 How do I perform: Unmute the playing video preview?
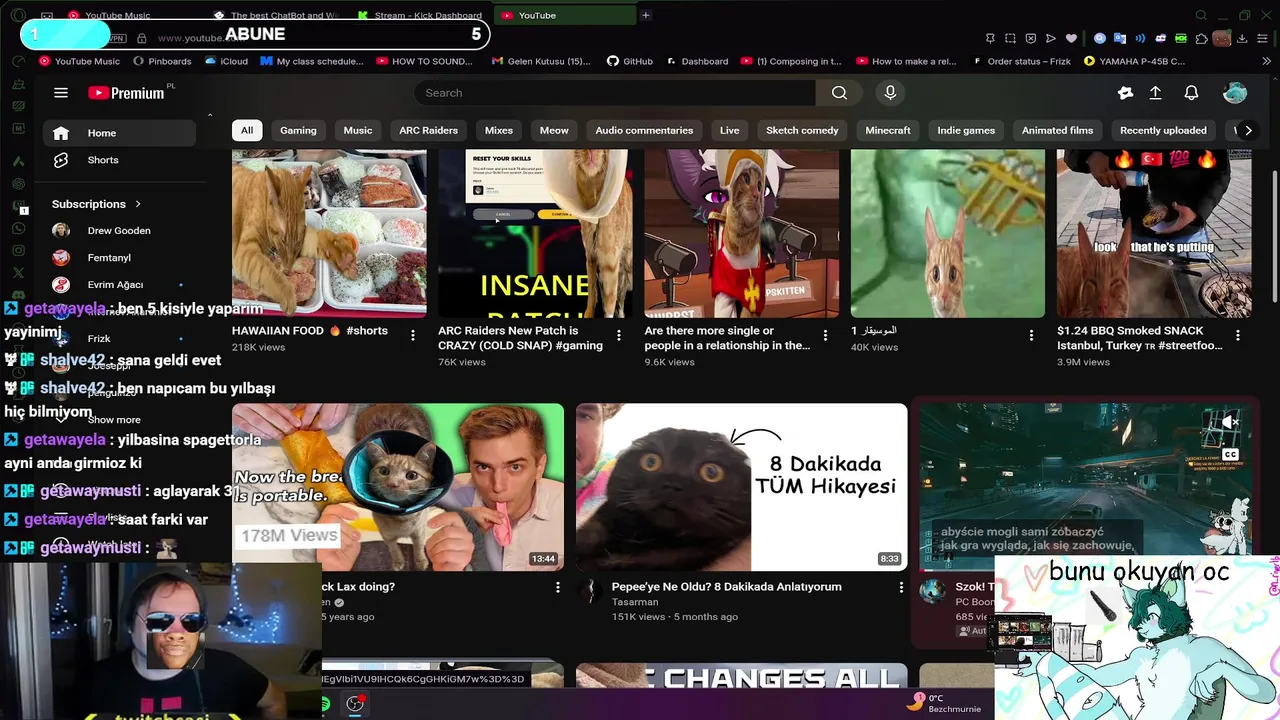(x=1231, y=422)
